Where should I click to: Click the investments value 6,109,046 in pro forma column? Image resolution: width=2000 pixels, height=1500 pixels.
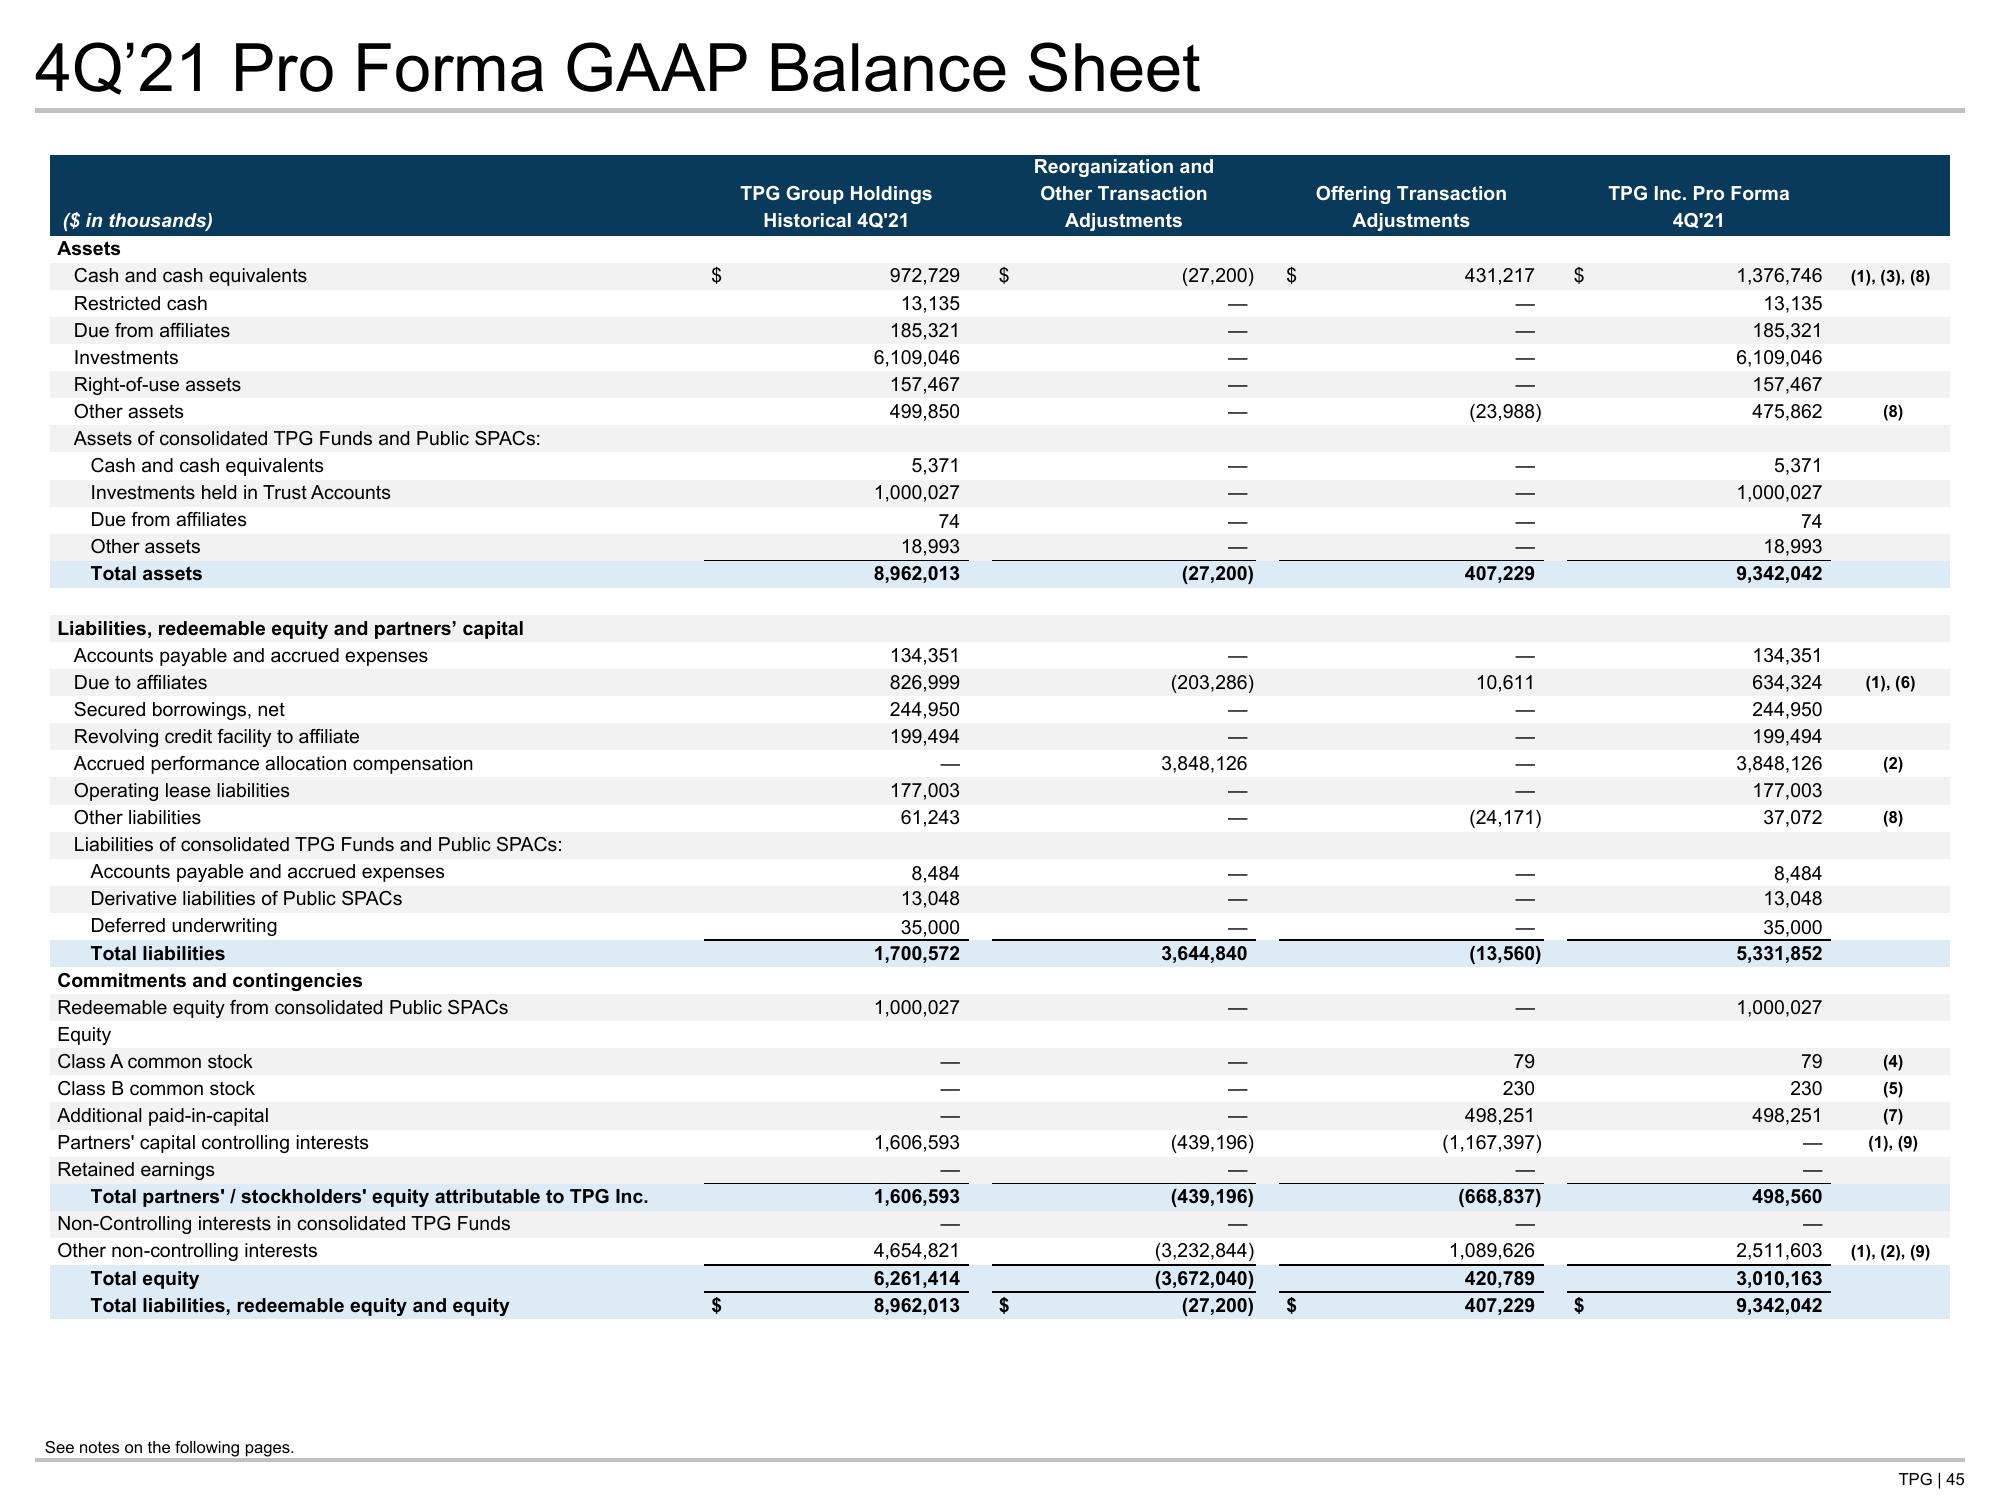pyautogui.click(x=1779, y=357)
